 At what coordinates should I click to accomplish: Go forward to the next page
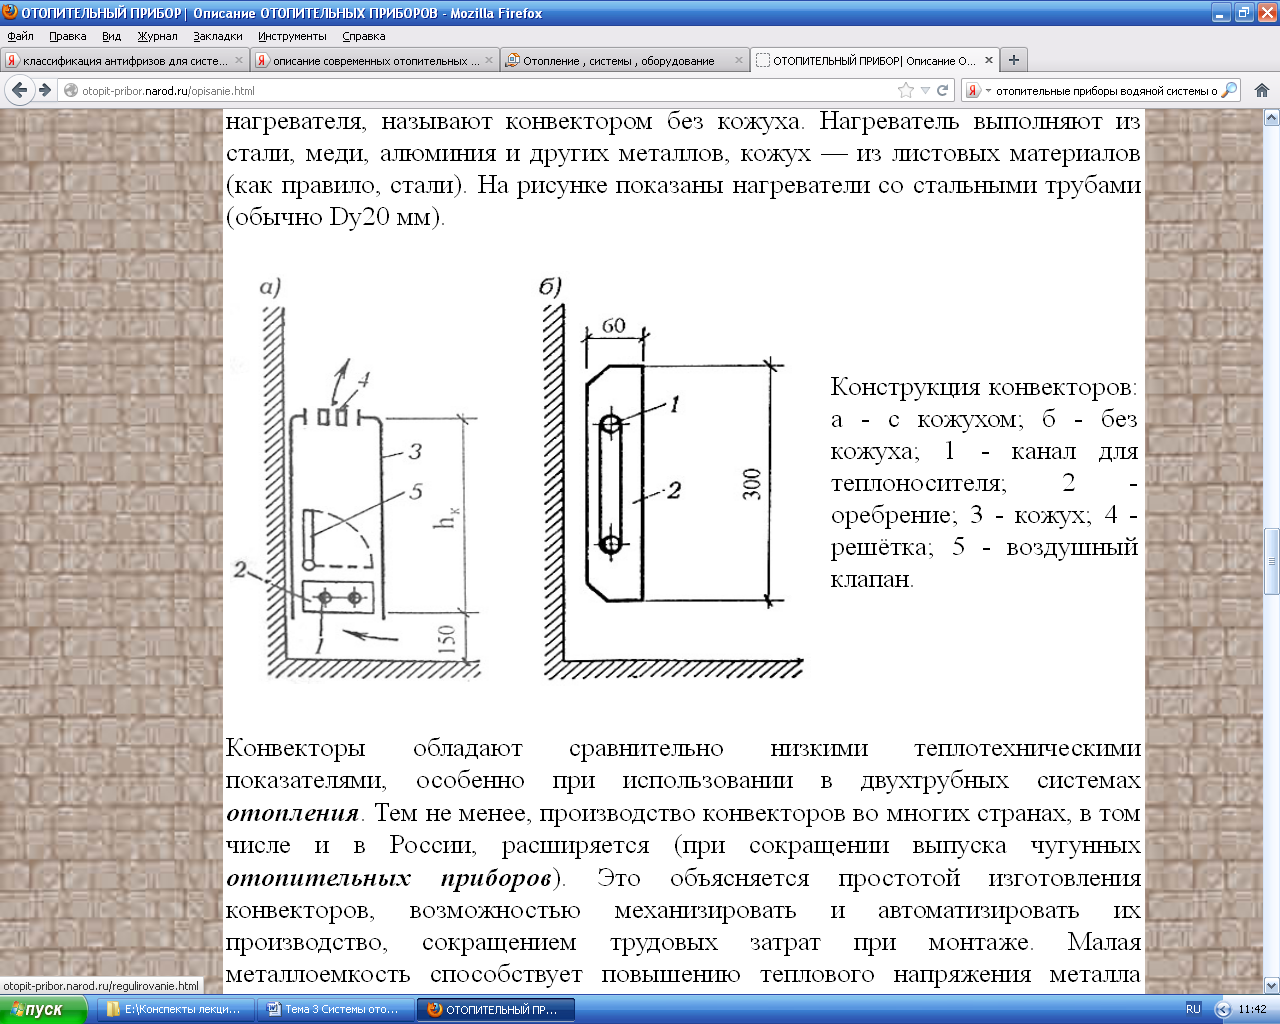click(x=45, y=90)
